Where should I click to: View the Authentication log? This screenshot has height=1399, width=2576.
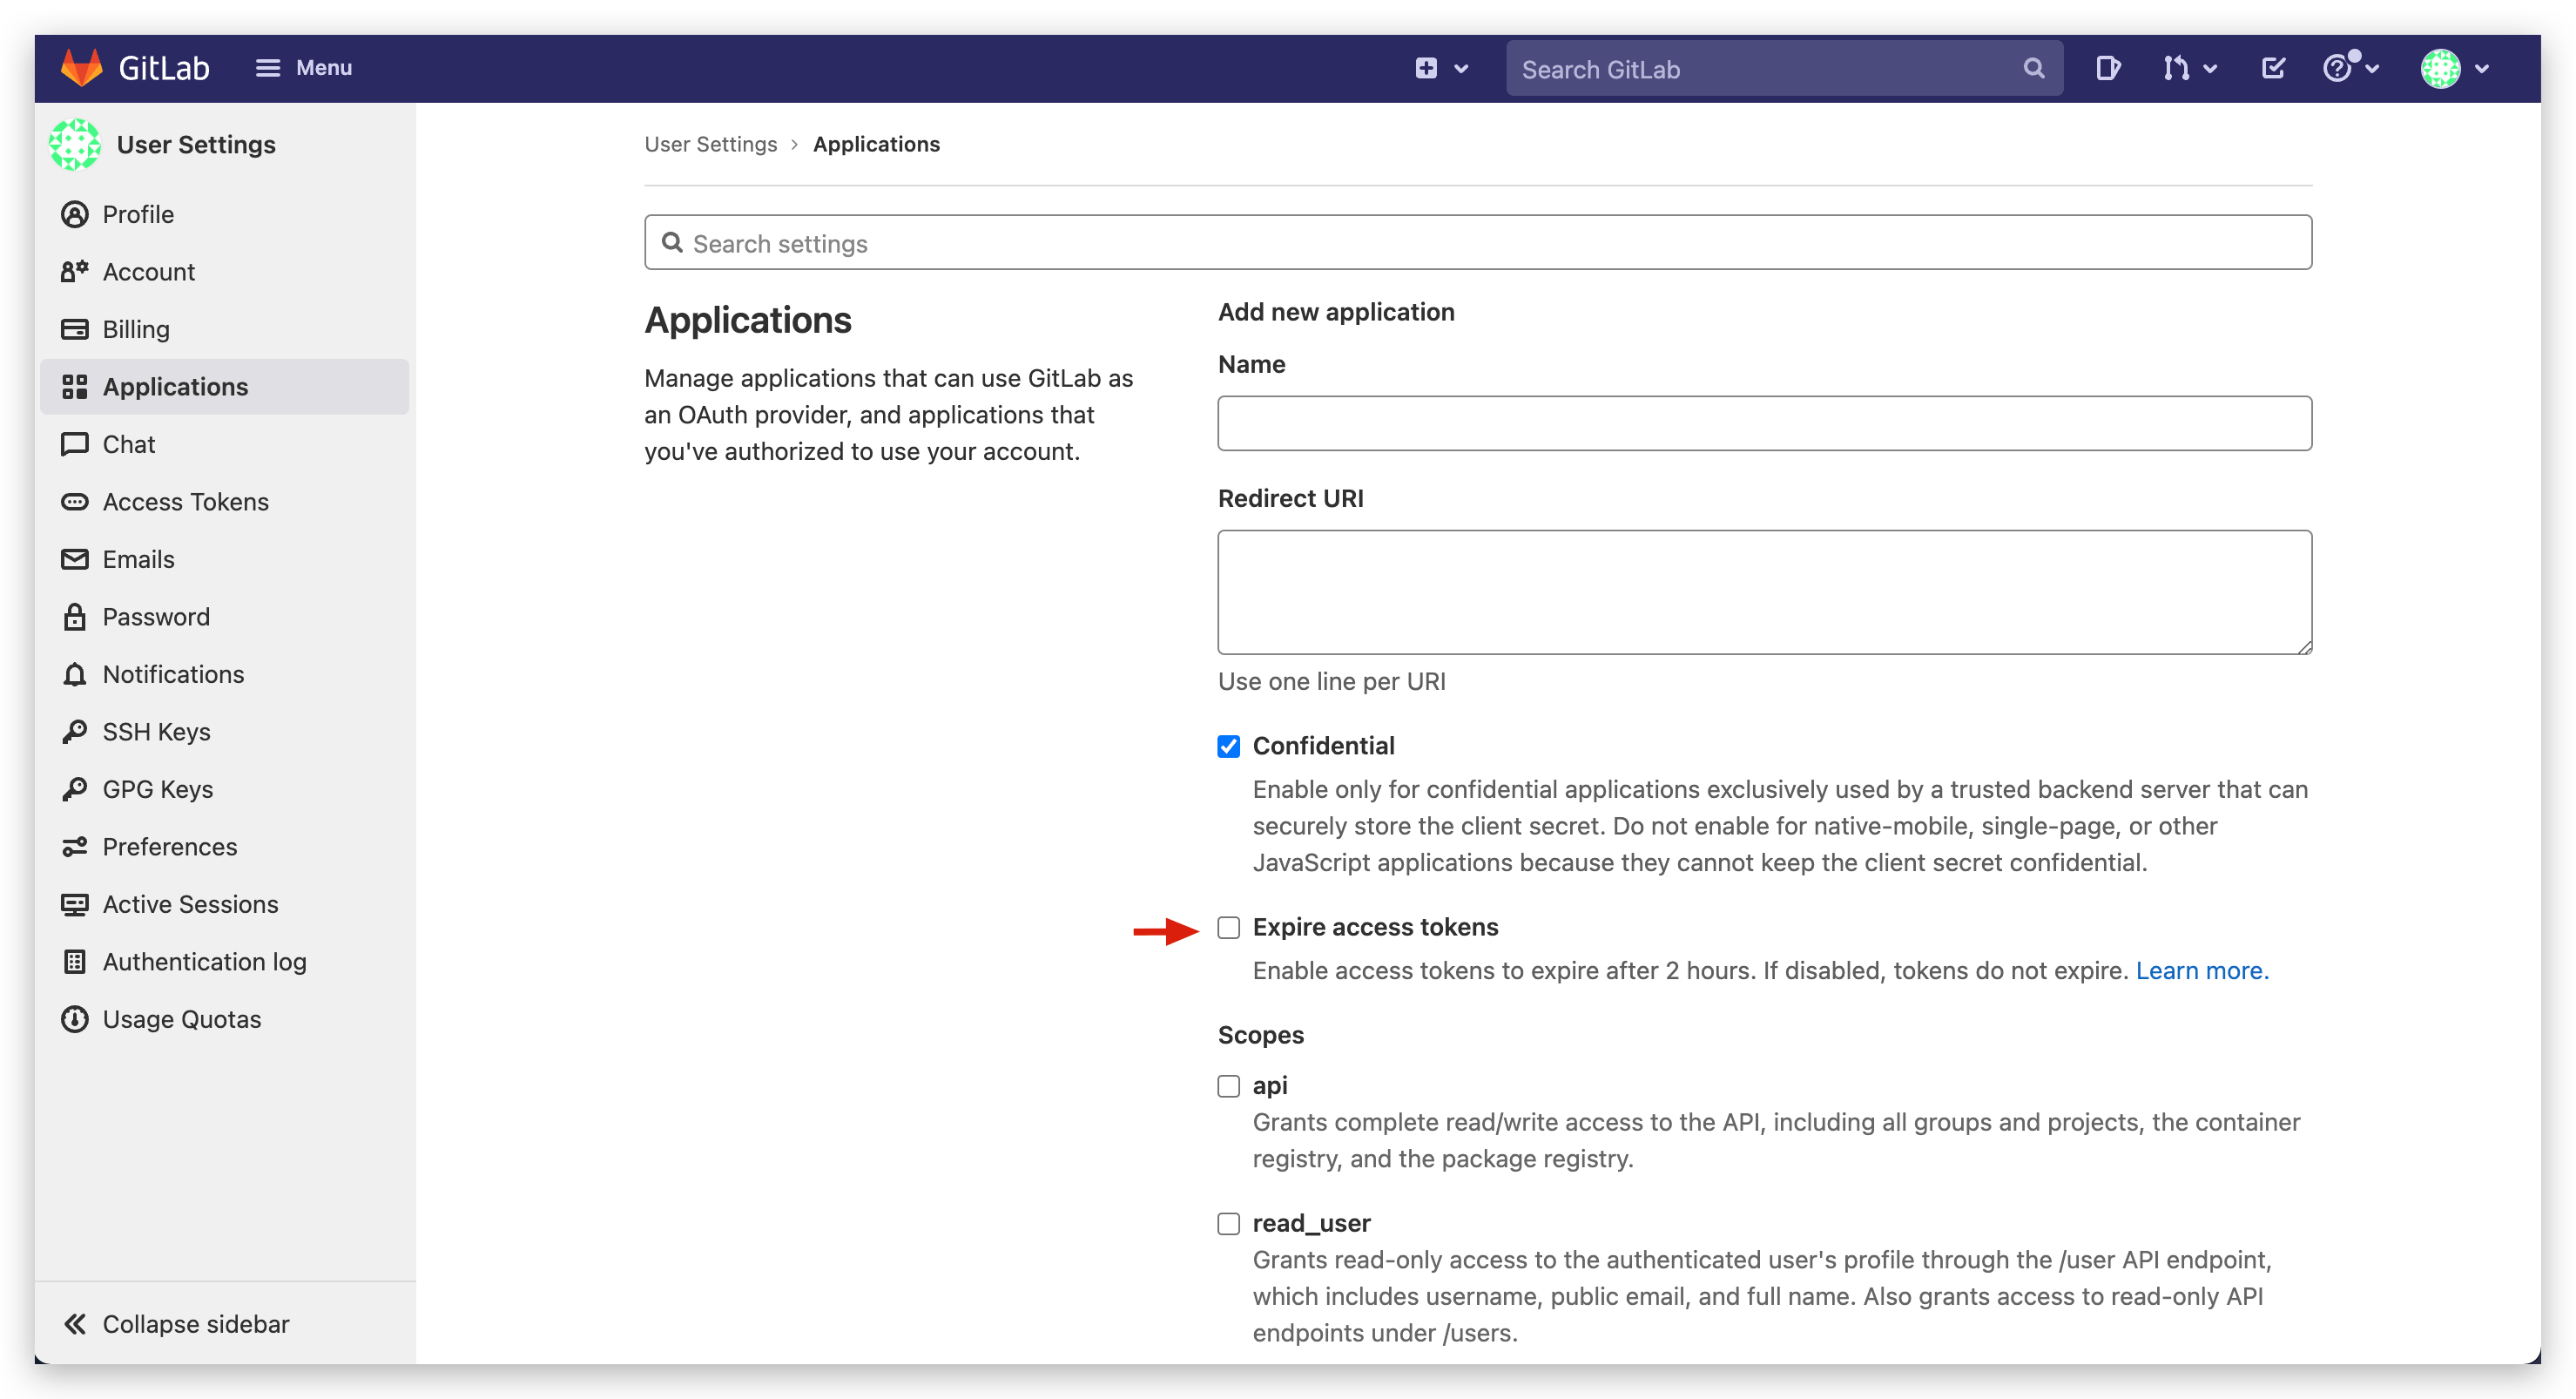click(204, 961)
